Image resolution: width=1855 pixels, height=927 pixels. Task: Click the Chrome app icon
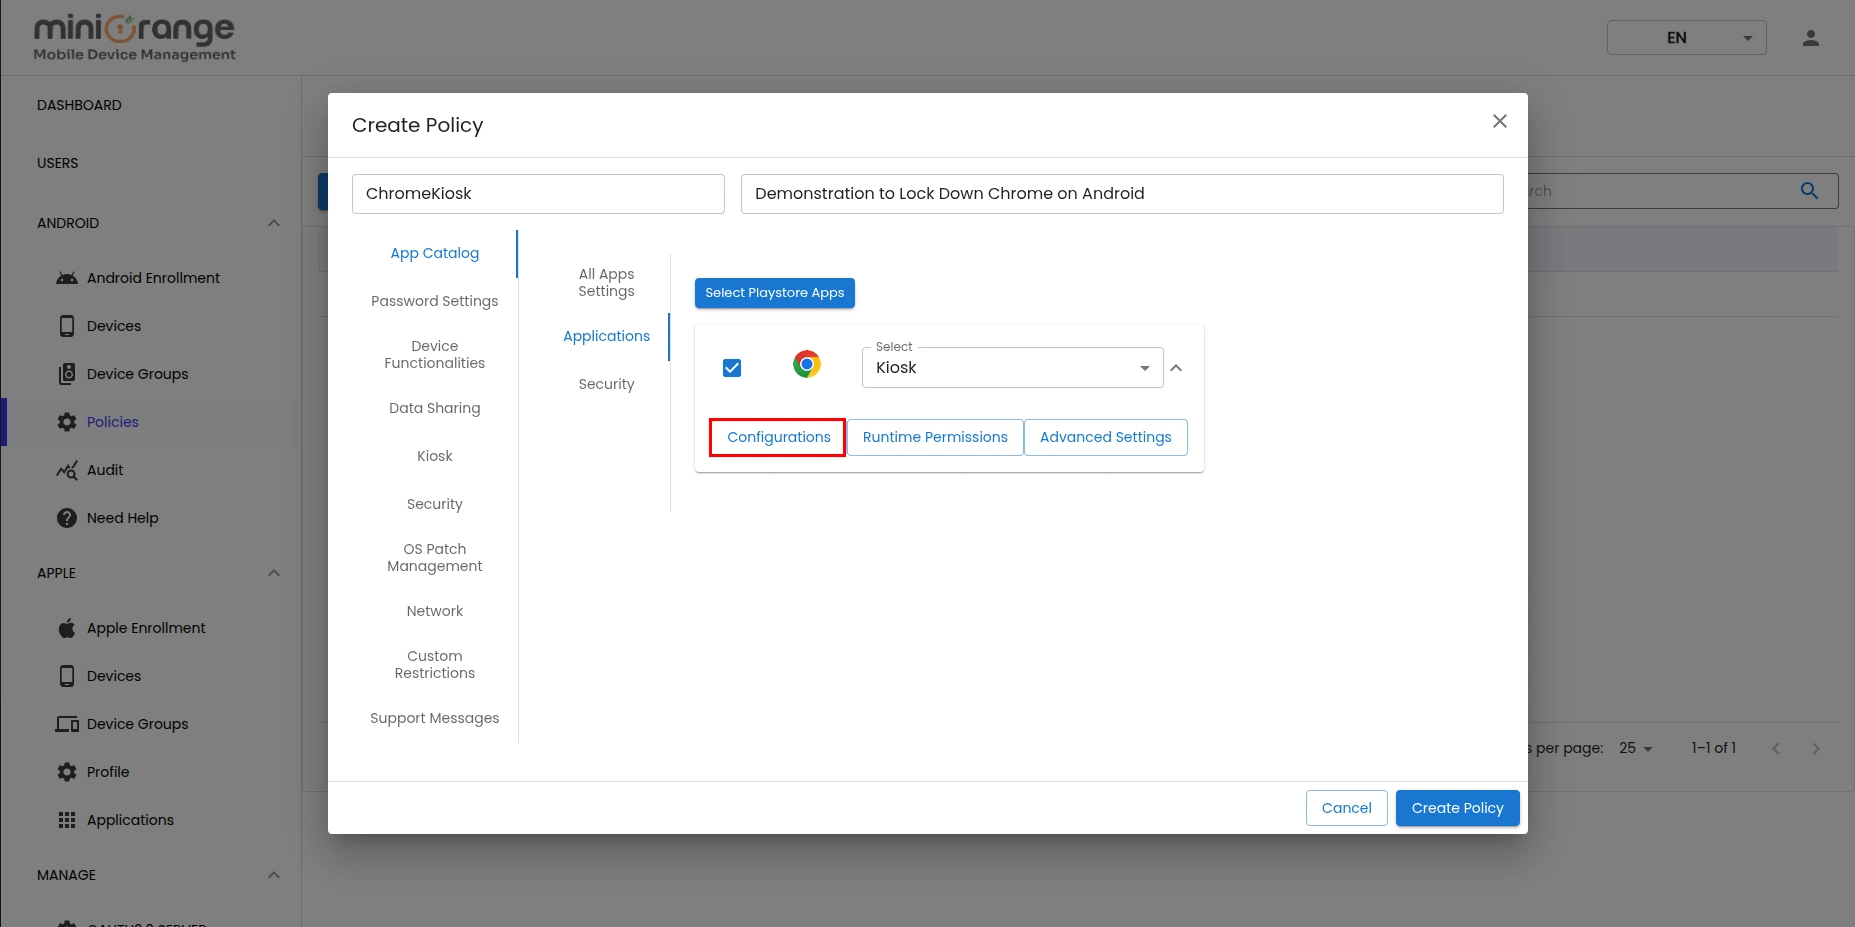click(x=806, y=364)
